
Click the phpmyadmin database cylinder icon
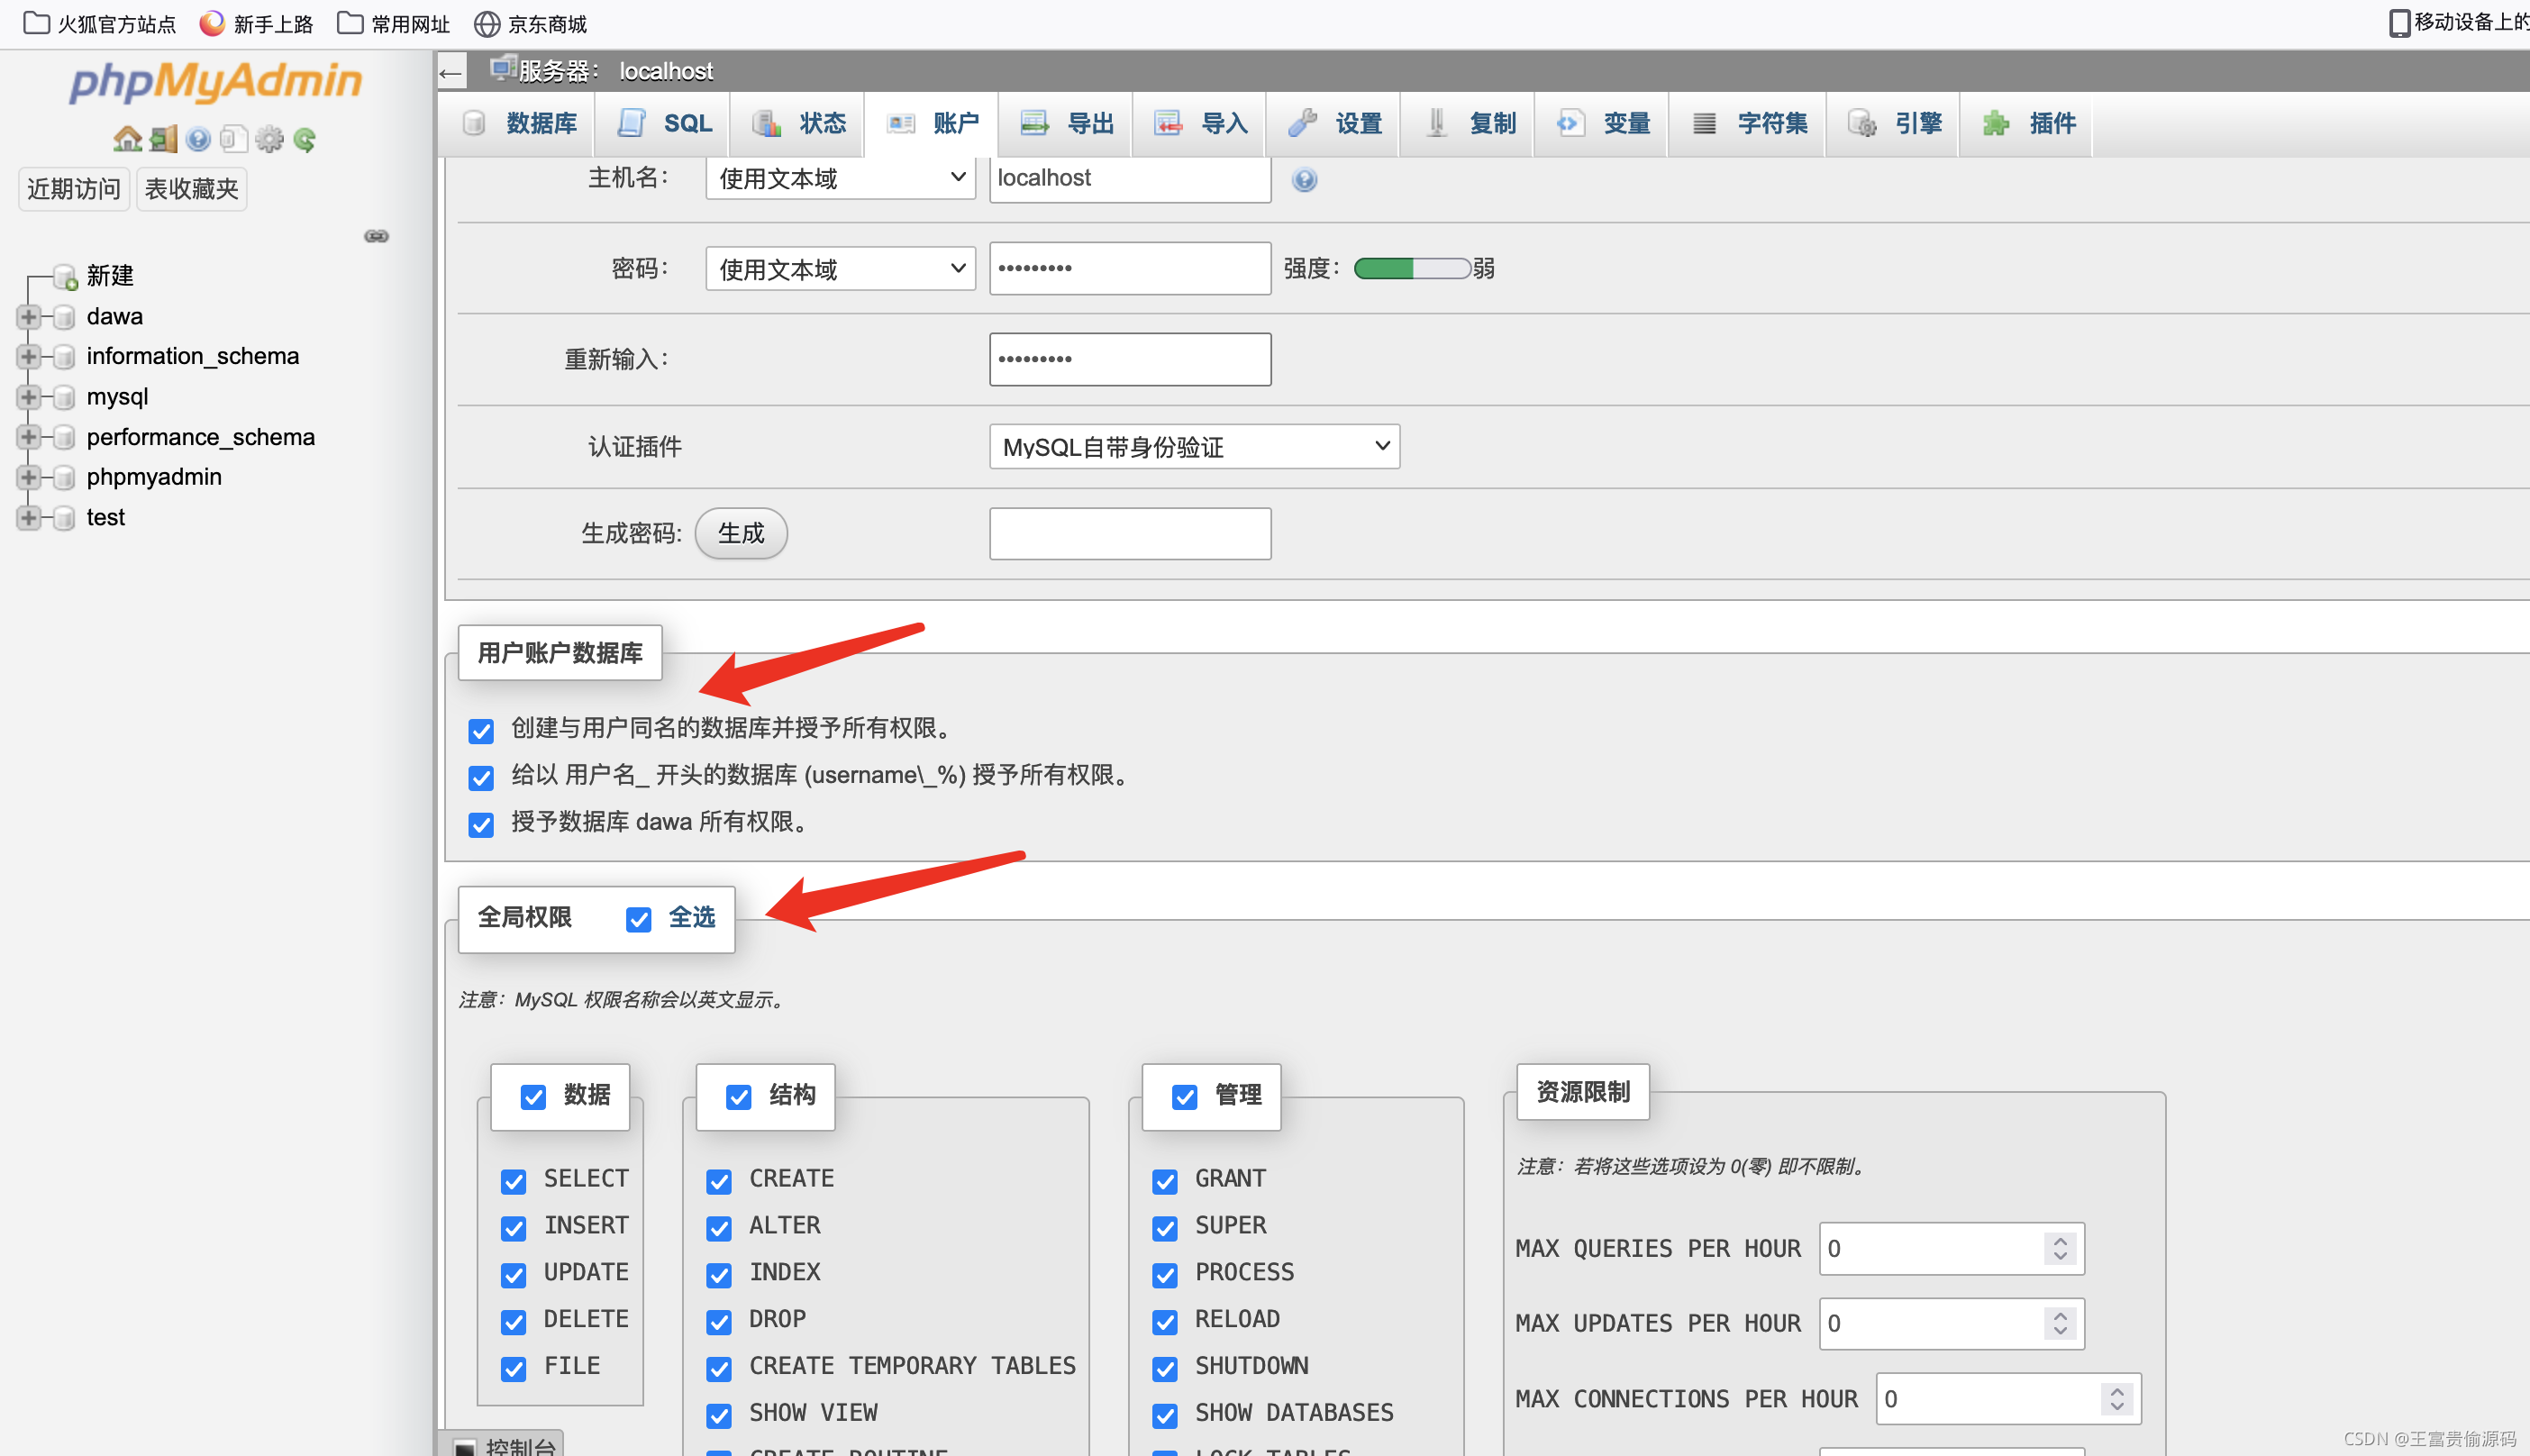point(64,478)
